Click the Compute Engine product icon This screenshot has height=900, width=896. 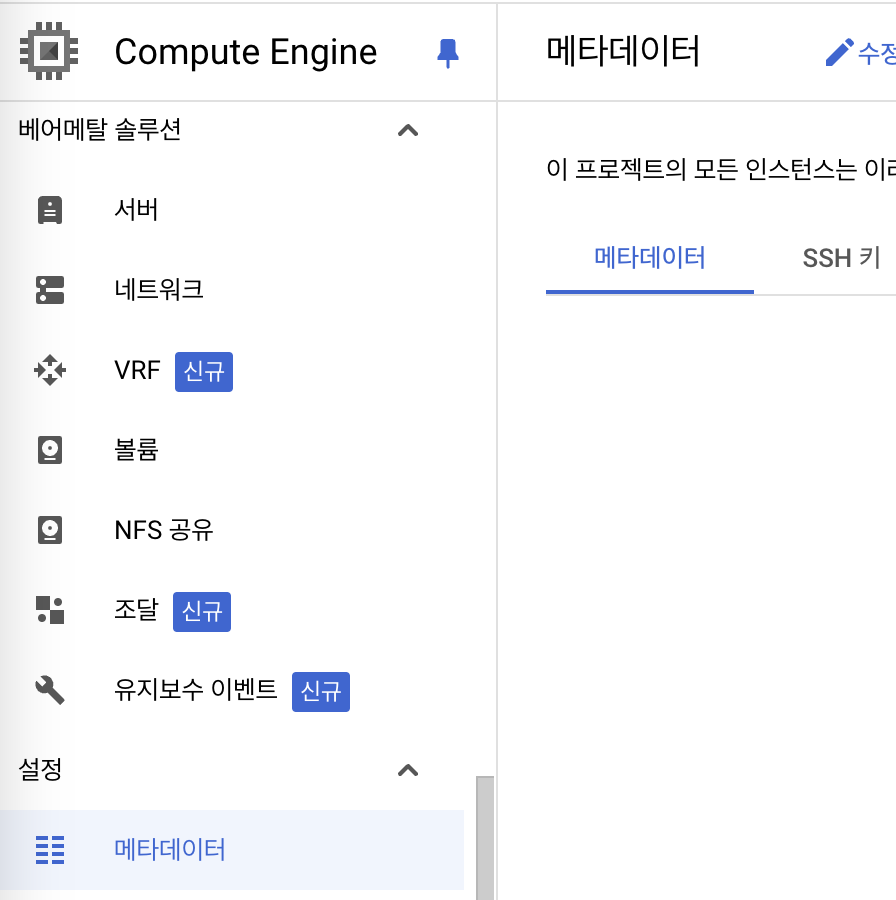pos(47,51)
